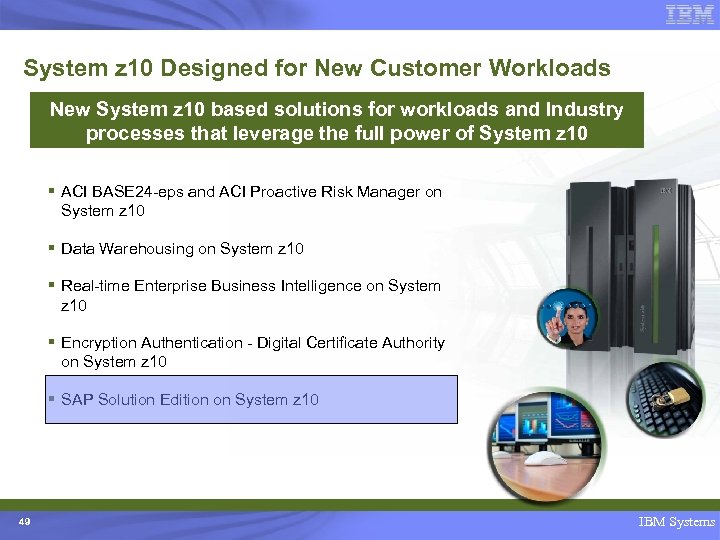720x540 pixels.
Task: Click the highlighted 'SAP Solution Edition on System z10' box
Action: 251,399
